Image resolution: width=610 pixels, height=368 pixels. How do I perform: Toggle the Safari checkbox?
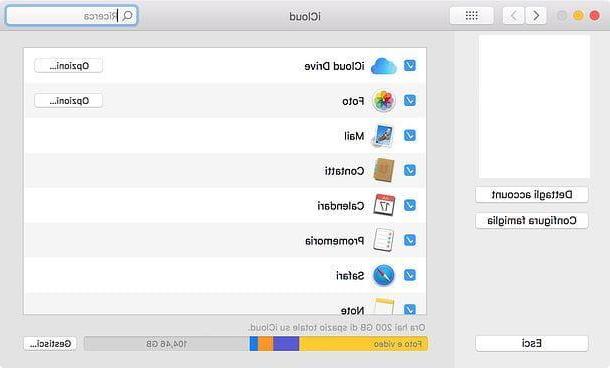(410, 275)
